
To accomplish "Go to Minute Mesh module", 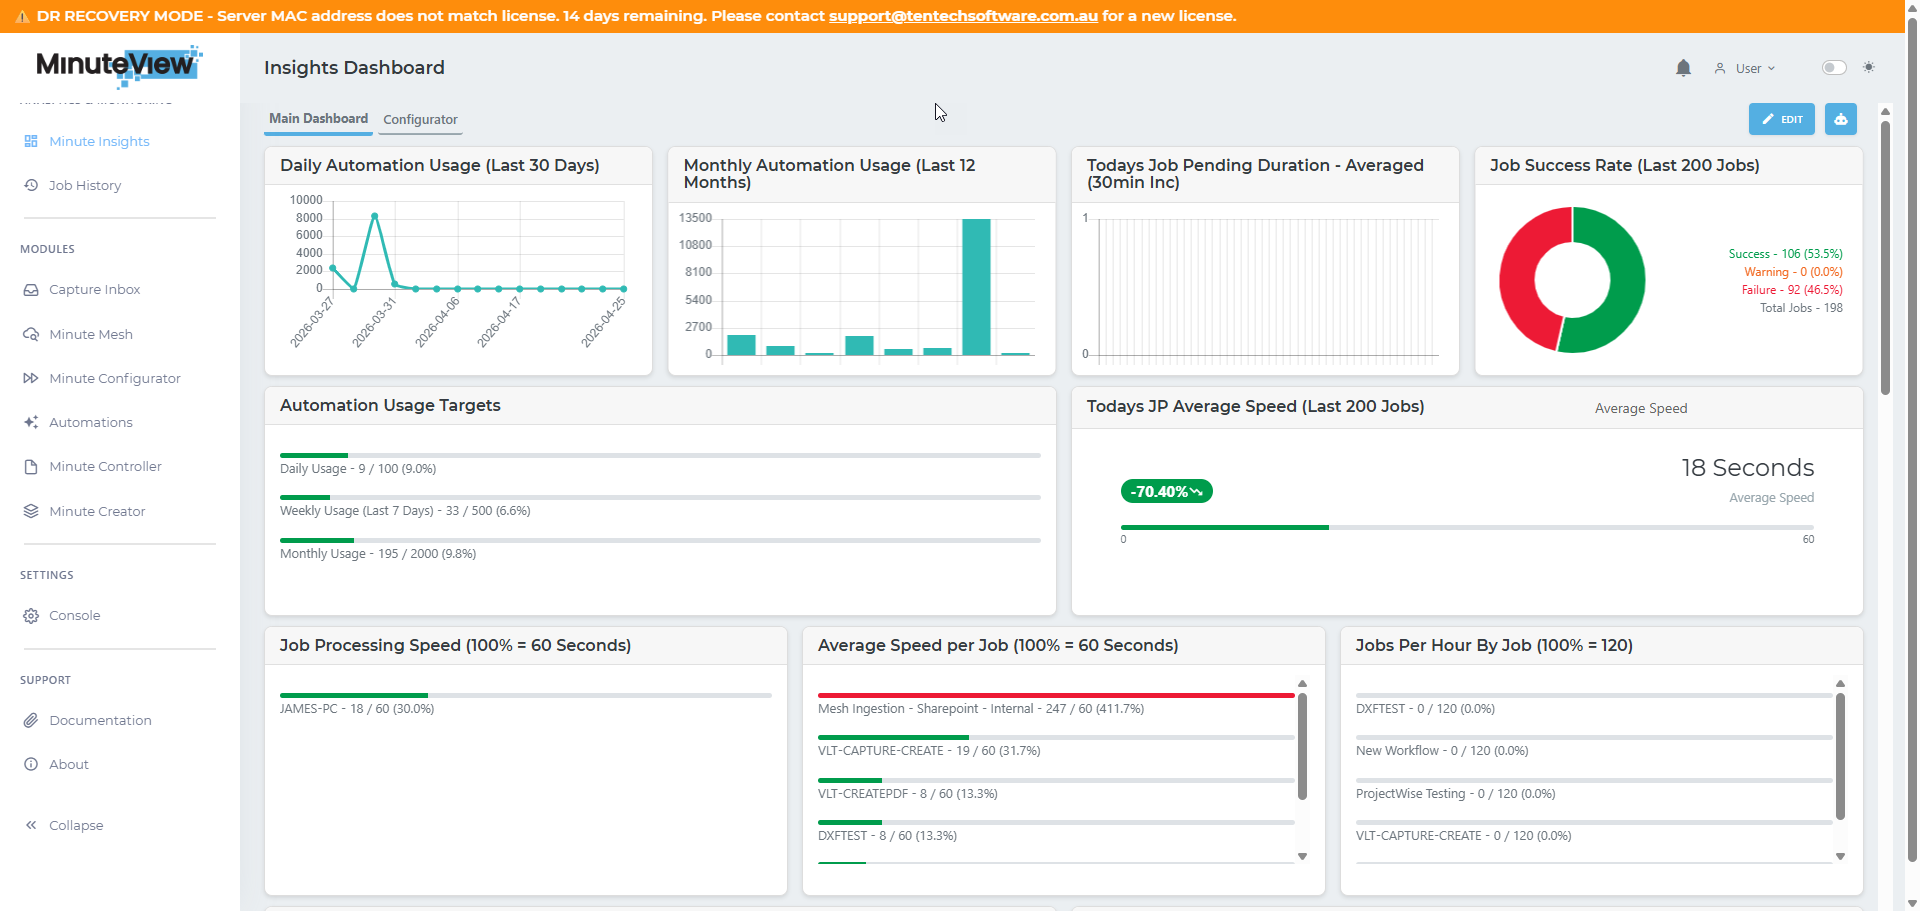I will click(90, 334).
